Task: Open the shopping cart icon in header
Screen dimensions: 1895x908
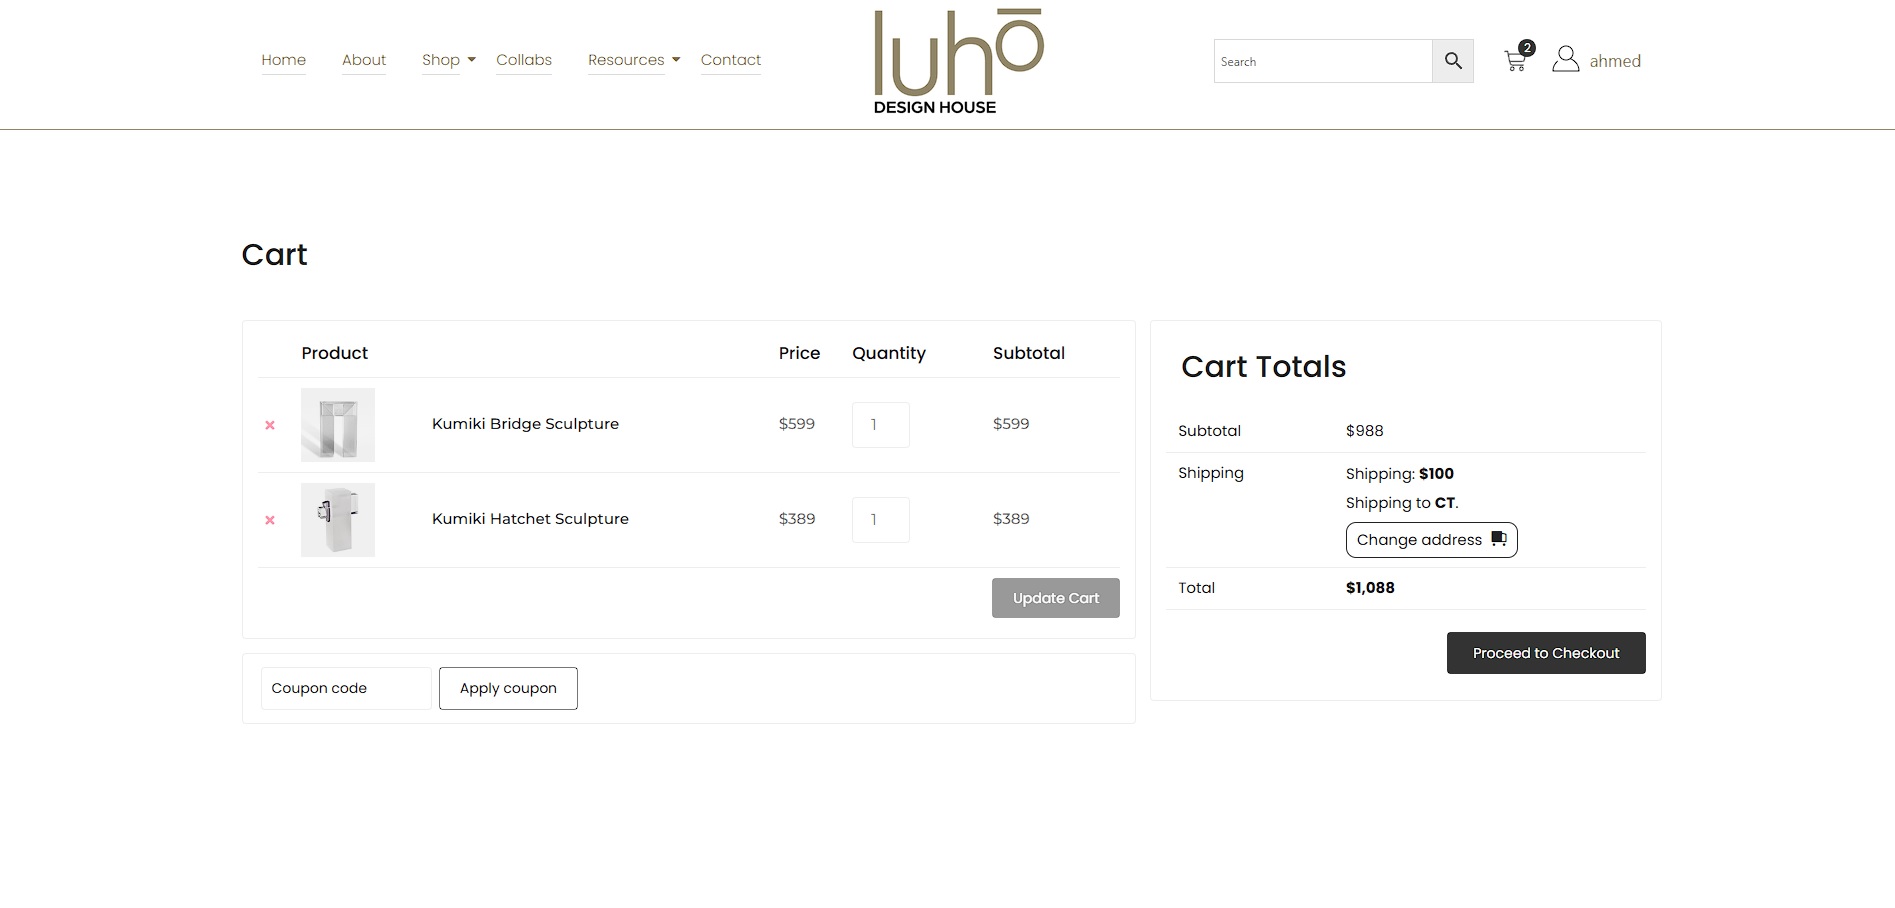Action: 1516,61
